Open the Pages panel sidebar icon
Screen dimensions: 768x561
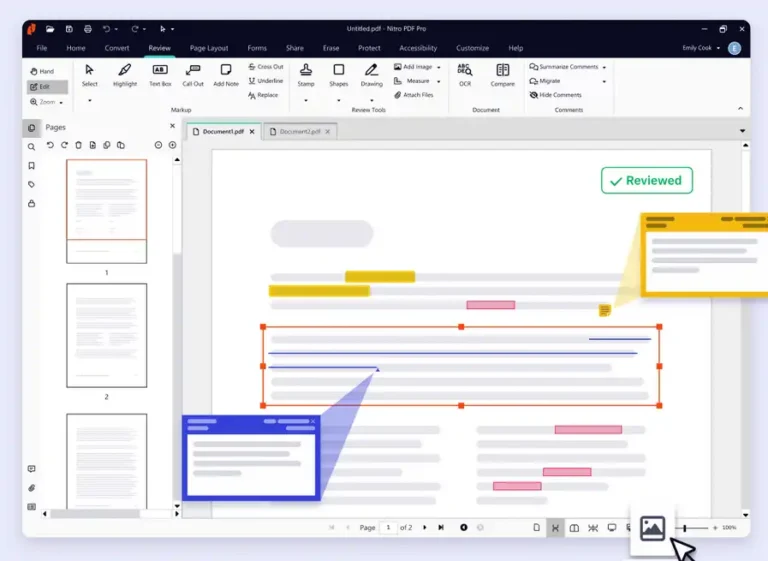pyautogui.click(x=31, y=128)
